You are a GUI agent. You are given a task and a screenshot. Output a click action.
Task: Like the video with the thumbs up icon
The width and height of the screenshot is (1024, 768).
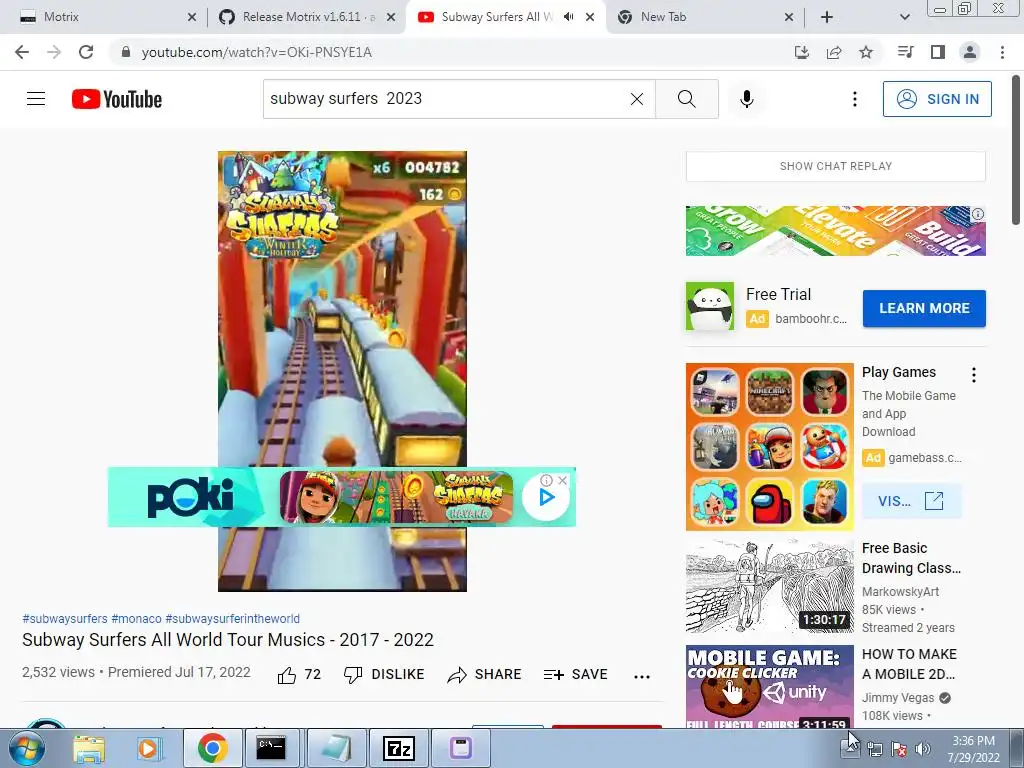point(287,675)
